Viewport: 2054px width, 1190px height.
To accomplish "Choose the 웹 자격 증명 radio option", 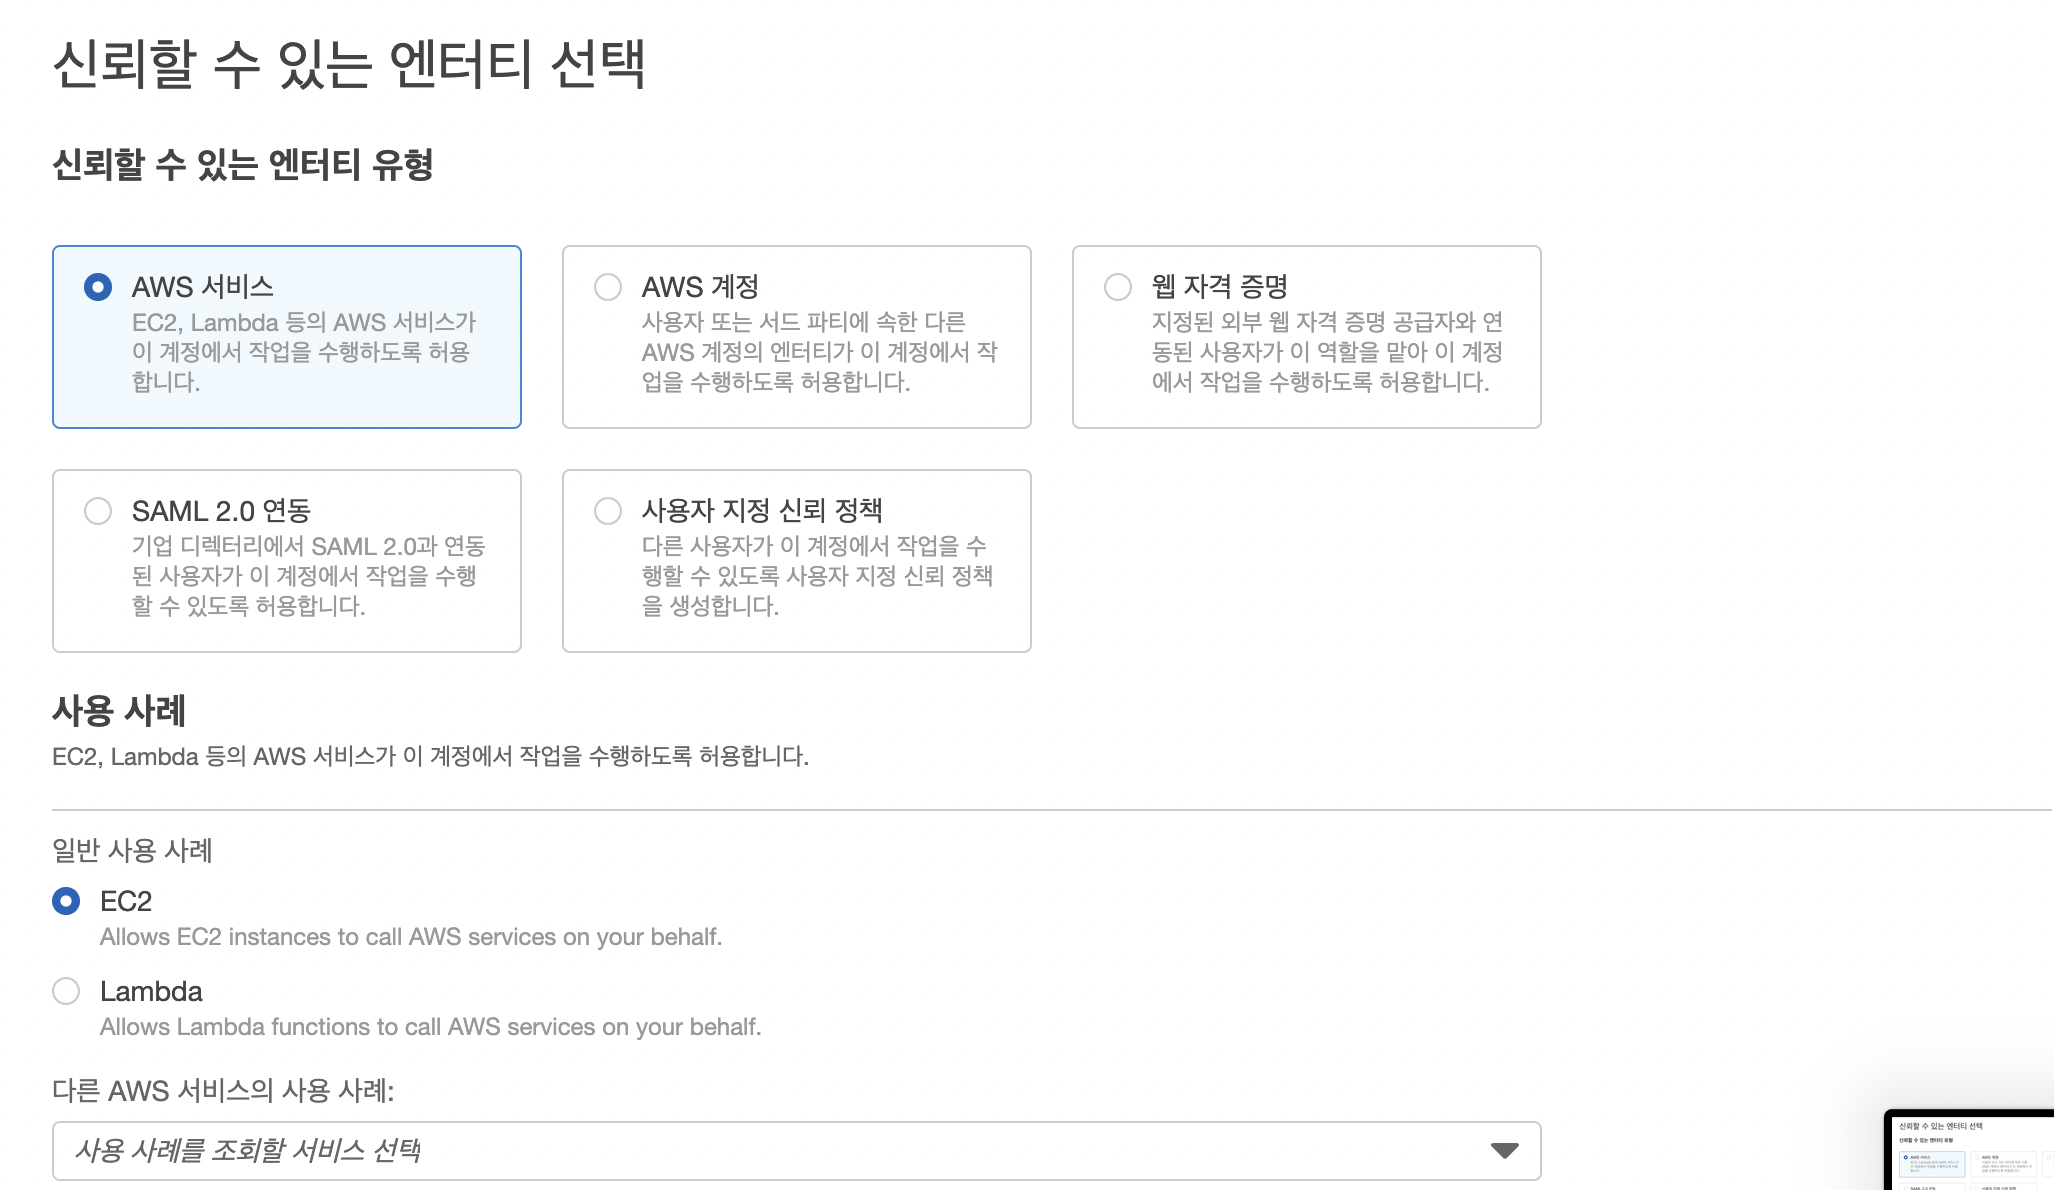I will (1118, 287).
